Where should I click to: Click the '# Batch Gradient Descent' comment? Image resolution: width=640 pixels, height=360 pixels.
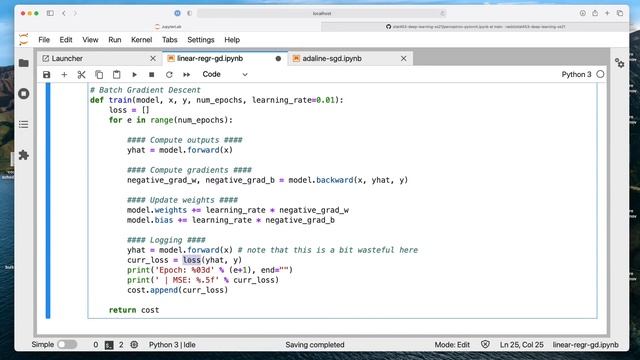click(x=145, y=90)
